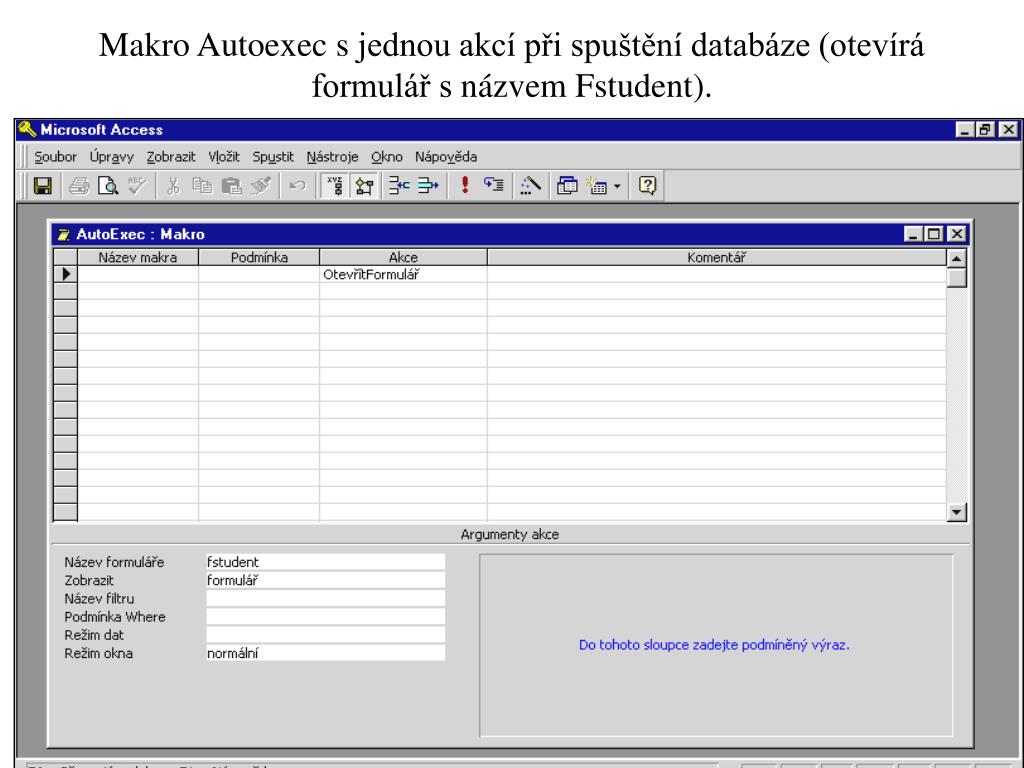The image size is (1024, 768).
Task: Click the Print icon
Action: [x=79, y=186]
